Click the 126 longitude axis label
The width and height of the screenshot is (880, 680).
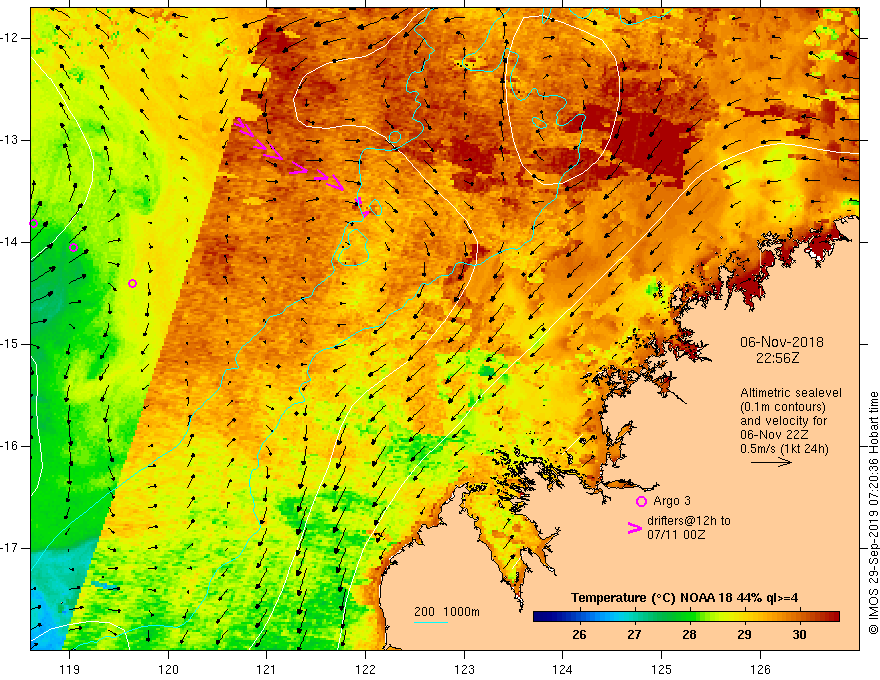click(x=760, y=669)
